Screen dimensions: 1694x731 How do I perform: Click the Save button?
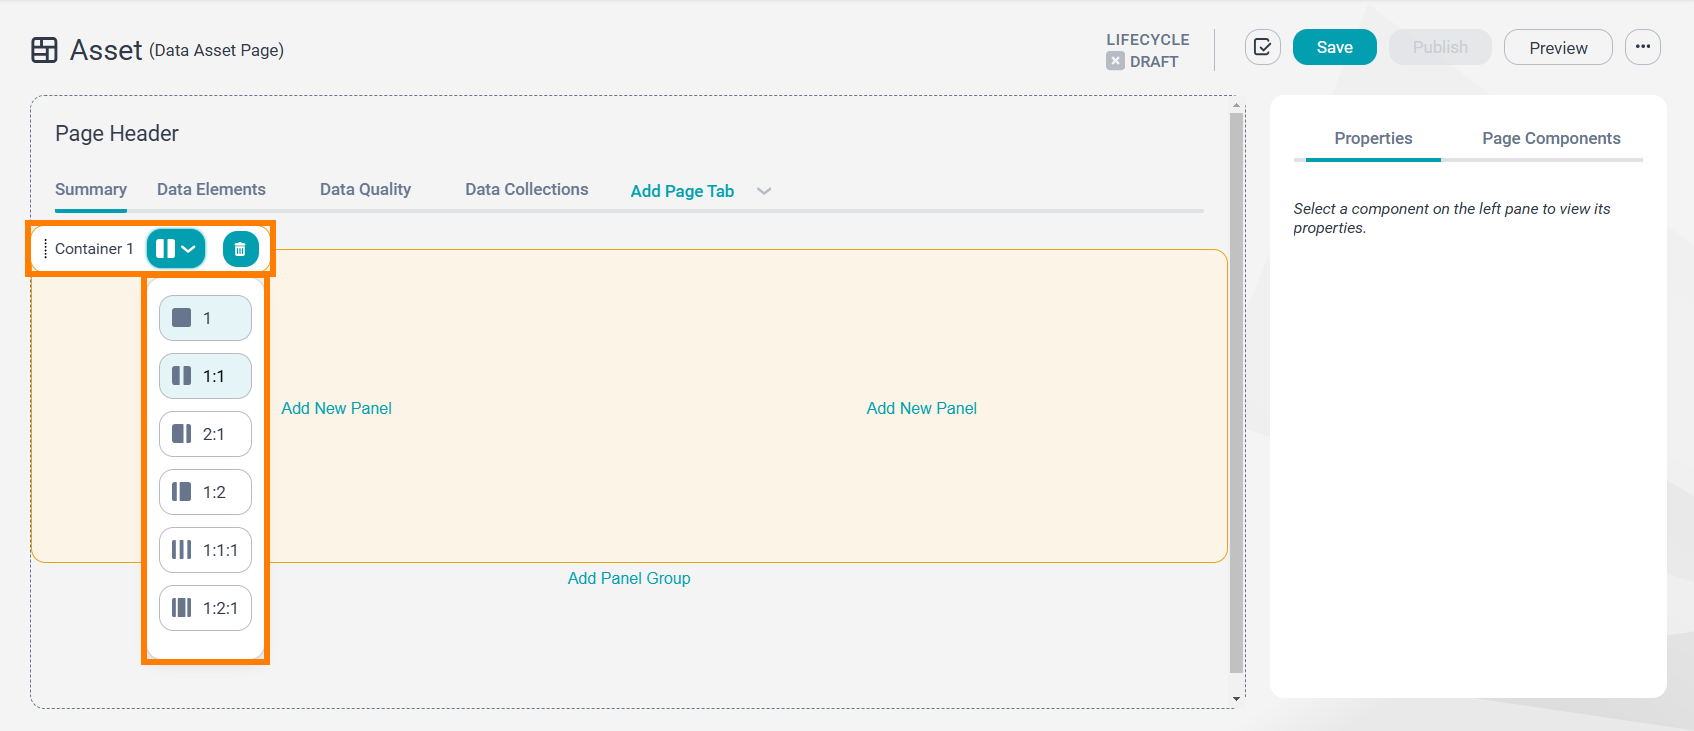pos(1334,47)
